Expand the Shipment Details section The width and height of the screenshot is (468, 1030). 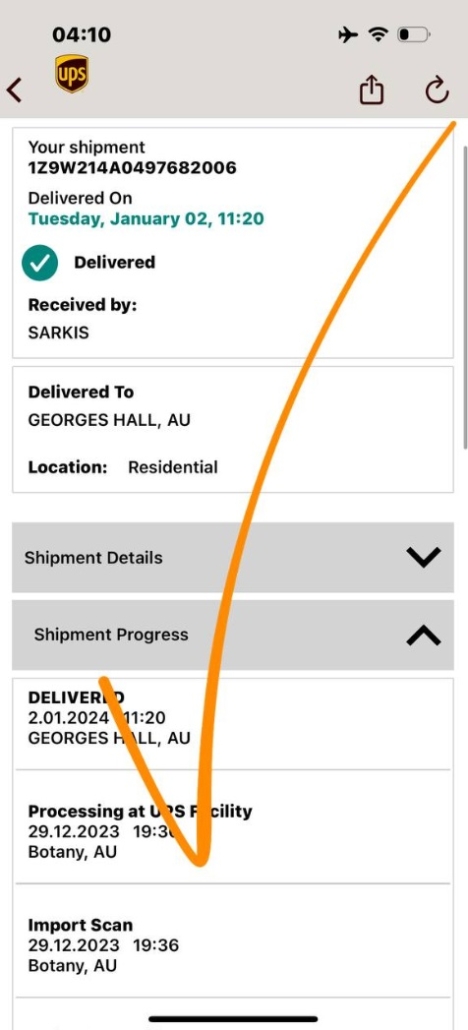point(233,558)
